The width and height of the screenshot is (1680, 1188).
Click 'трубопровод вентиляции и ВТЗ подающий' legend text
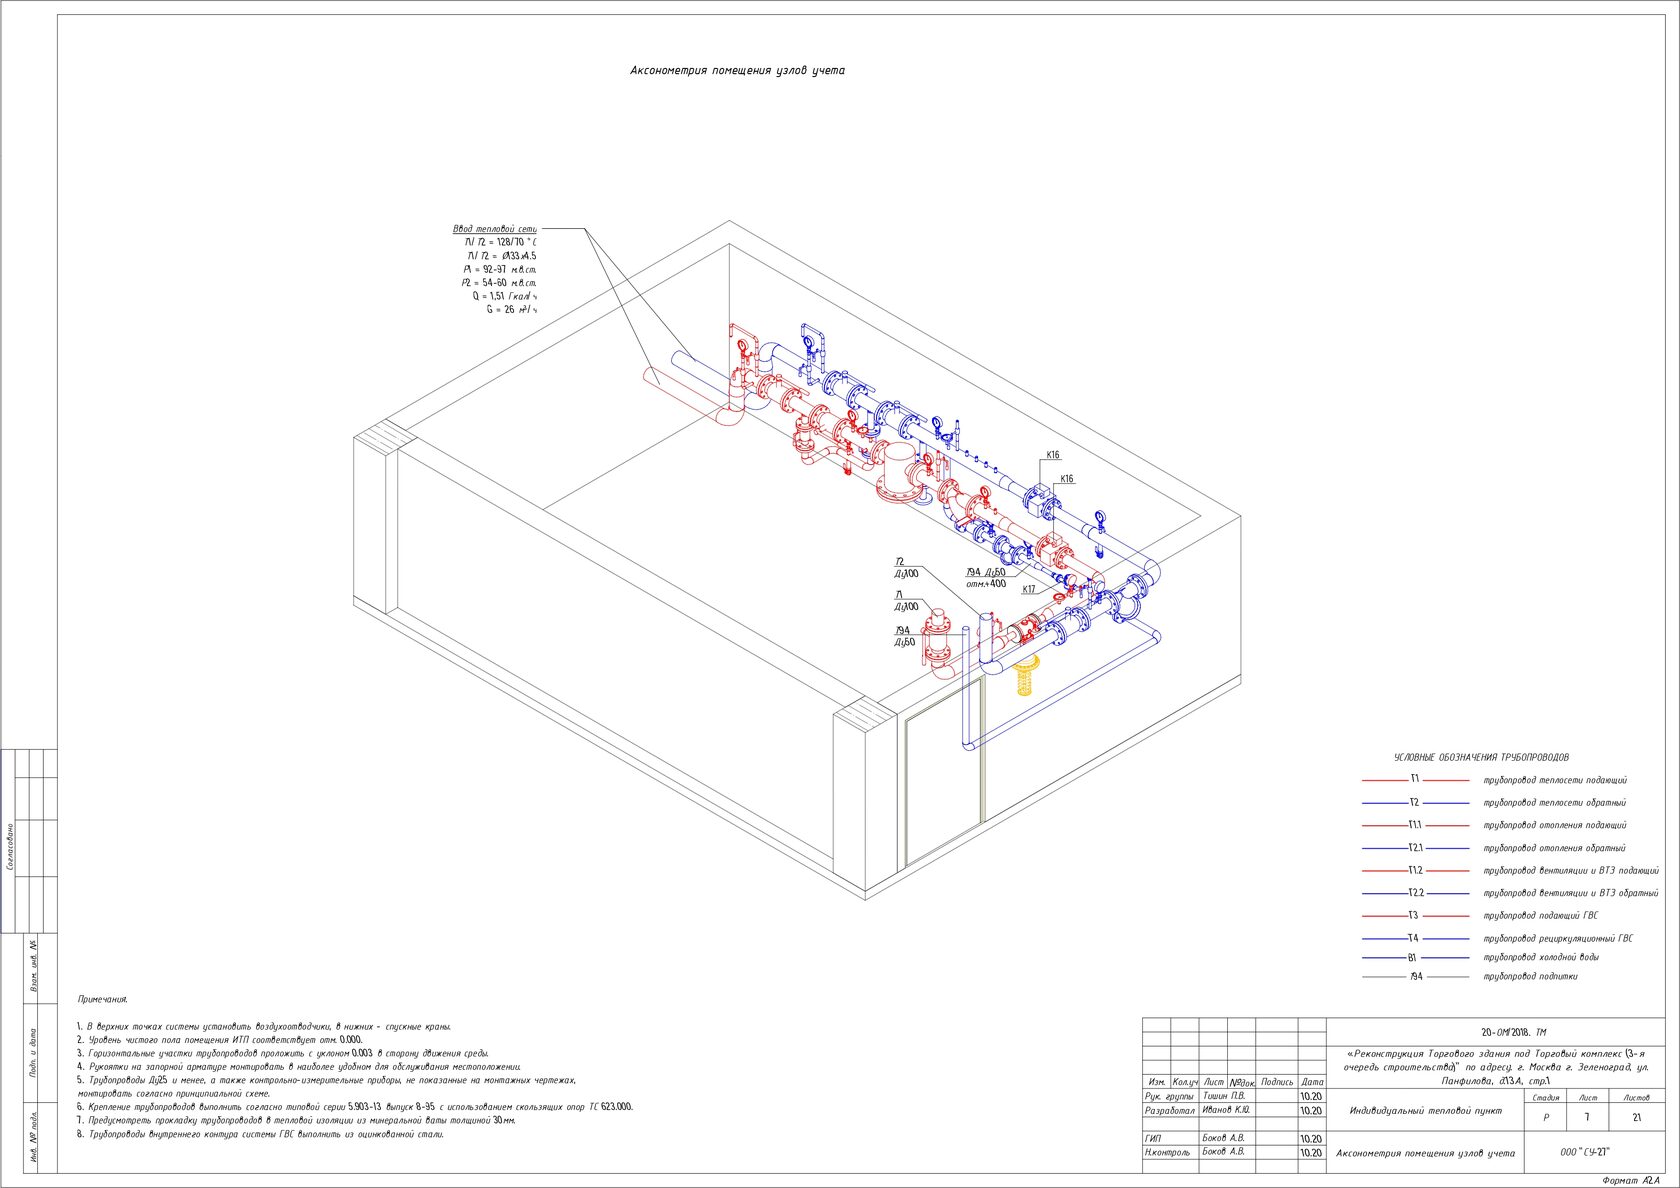(1571, 871)
